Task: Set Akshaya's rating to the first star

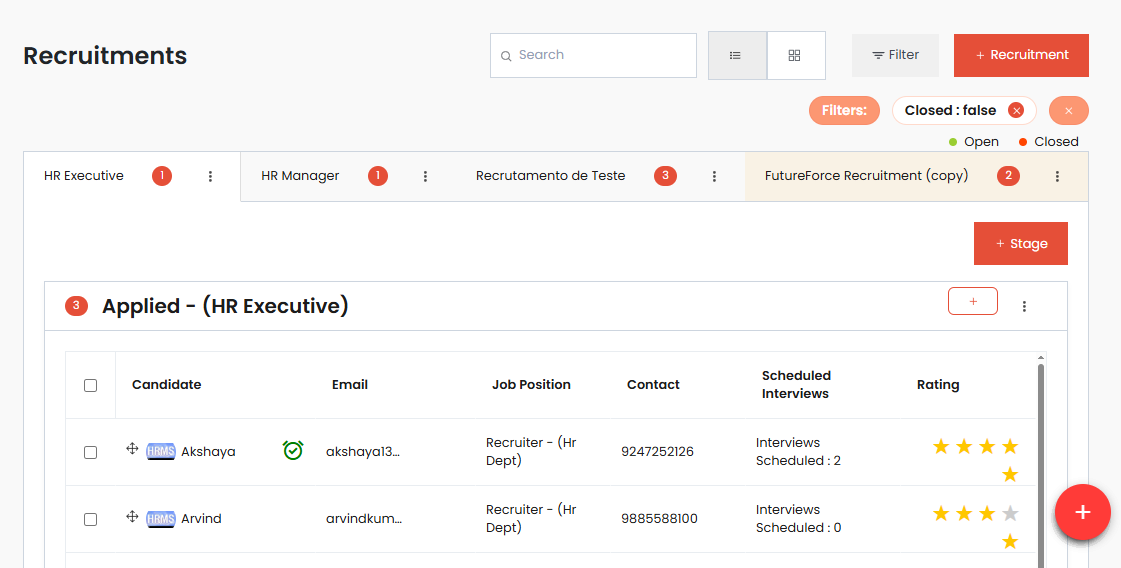Action: pyautogui.click(x=941, y=446)
